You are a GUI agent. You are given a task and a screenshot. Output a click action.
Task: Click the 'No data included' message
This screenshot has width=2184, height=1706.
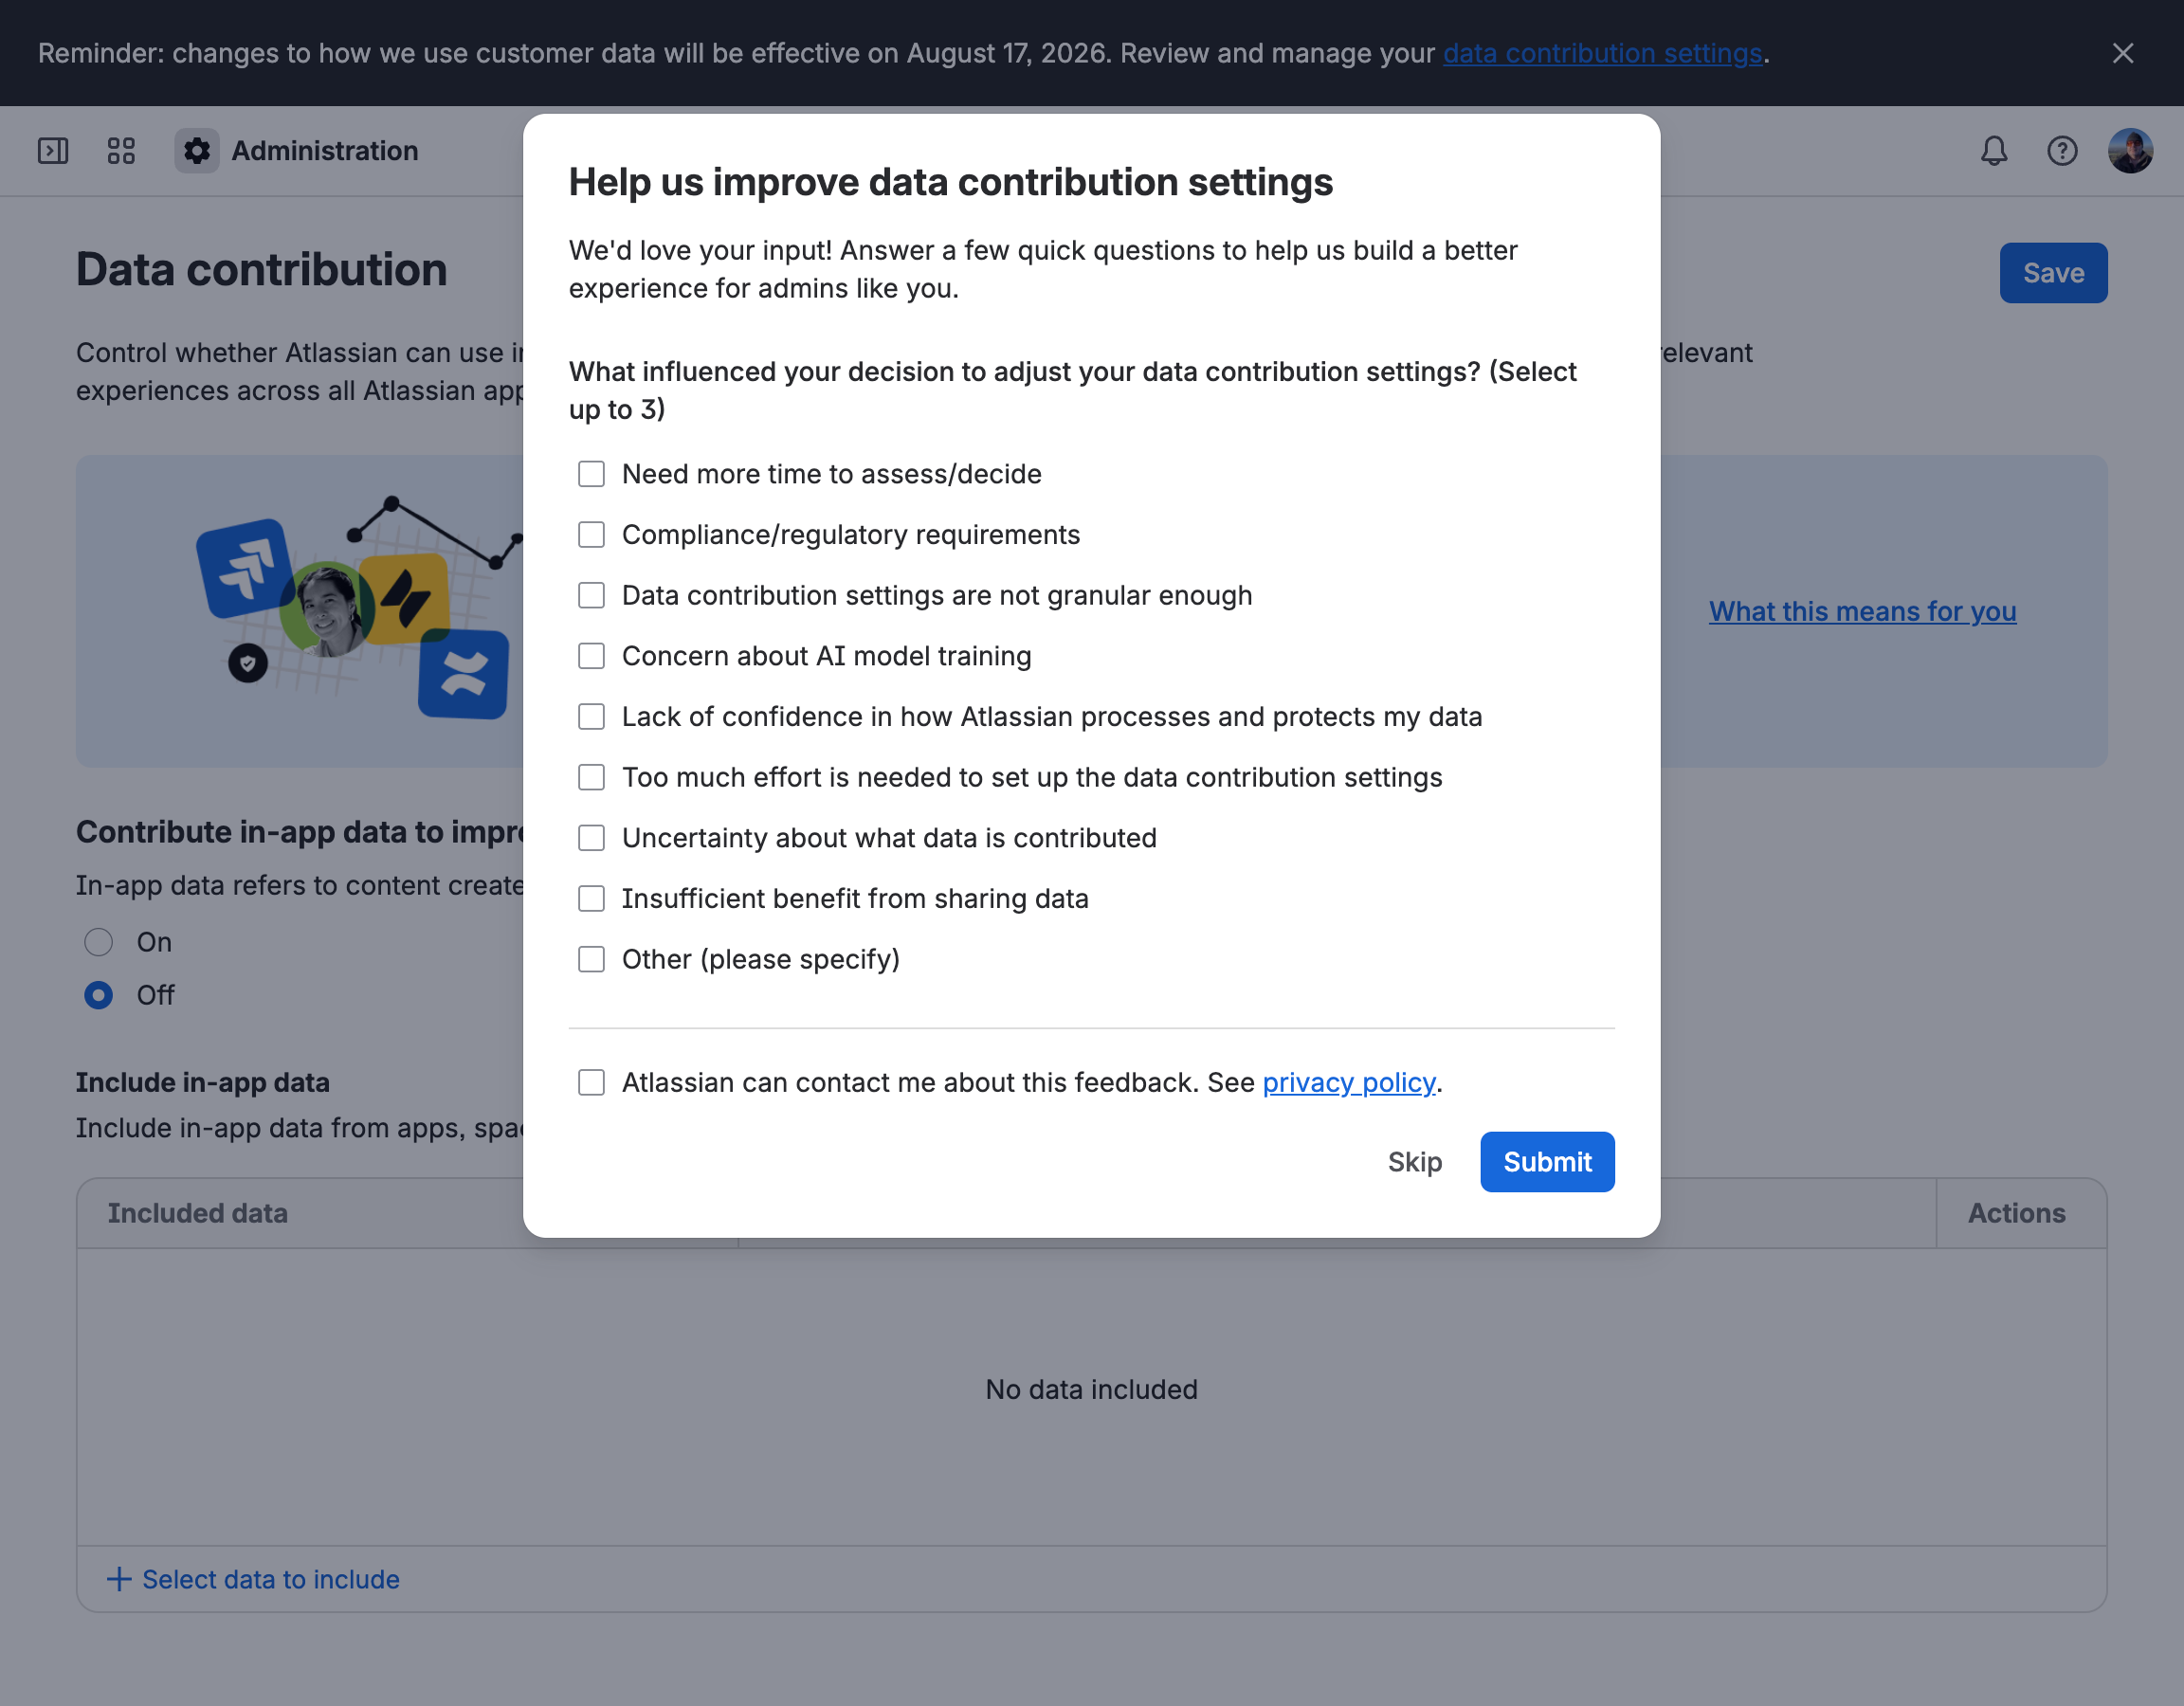(1091, 1389)
